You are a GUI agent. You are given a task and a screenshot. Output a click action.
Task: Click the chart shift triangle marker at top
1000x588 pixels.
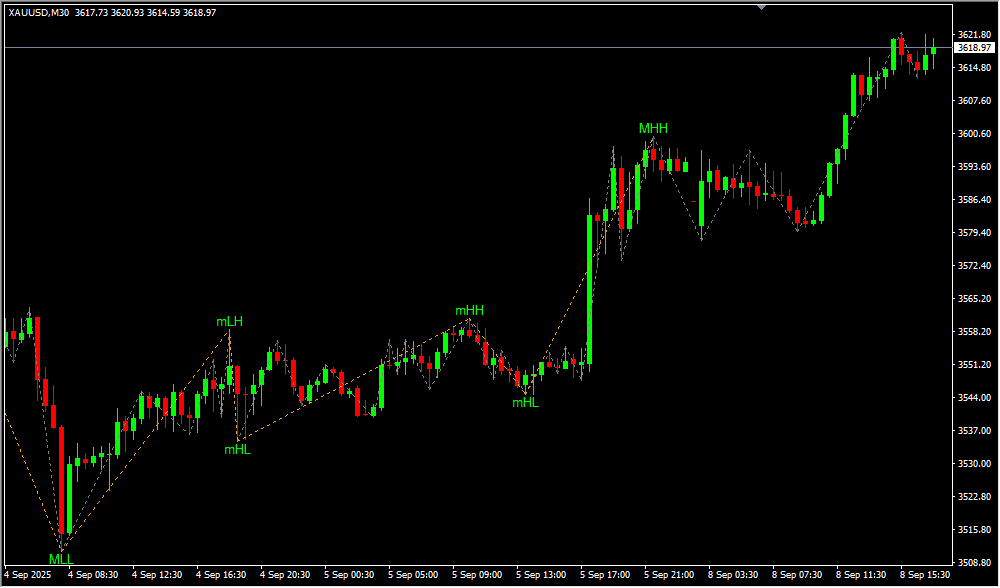point(762,7)
